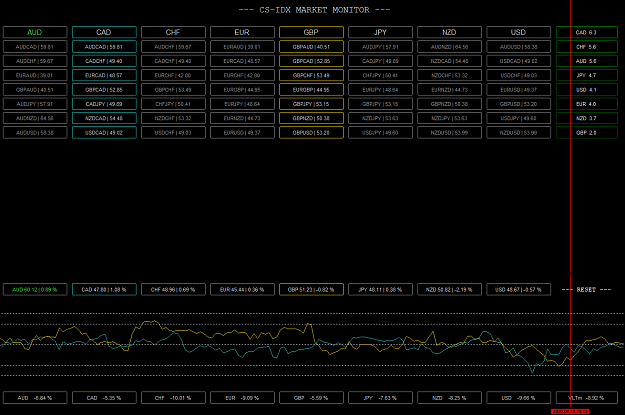Open GBPCHF pair in the GBP column
Viewport: 625px width, 415px height.
coord(311,75)
